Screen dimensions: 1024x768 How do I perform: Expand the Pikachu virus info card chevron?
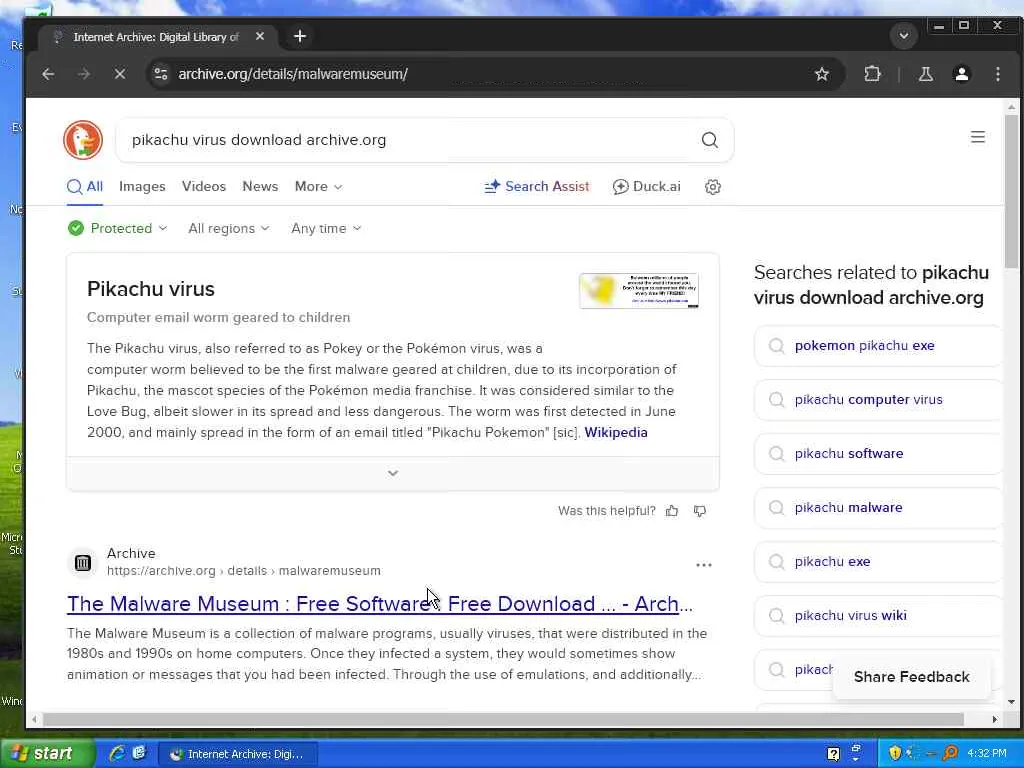tap(392, 473)
